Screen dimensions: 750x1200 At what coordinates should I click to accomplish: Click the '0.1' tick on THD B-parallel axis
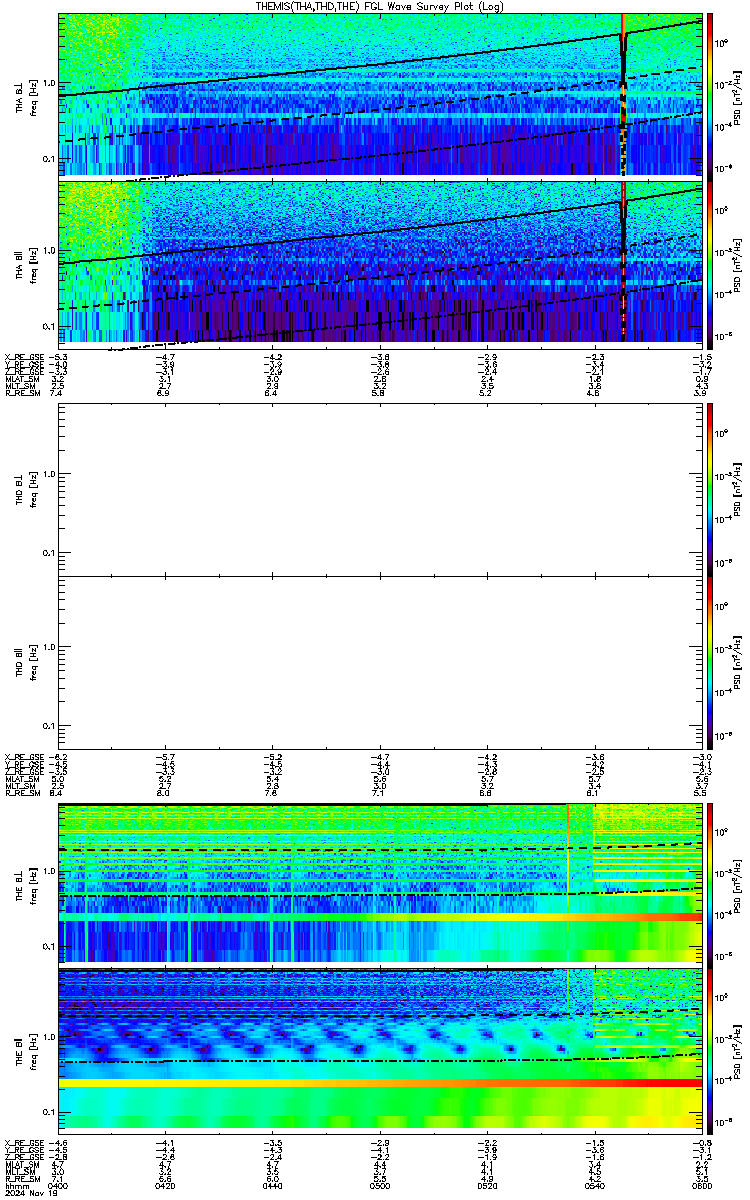(x=49, y=725)
